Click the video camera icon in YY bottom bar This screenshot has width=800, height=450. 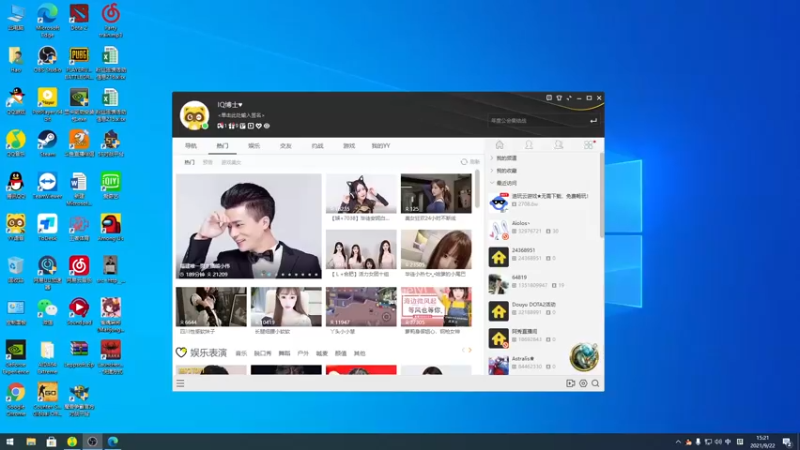(570, 383)
